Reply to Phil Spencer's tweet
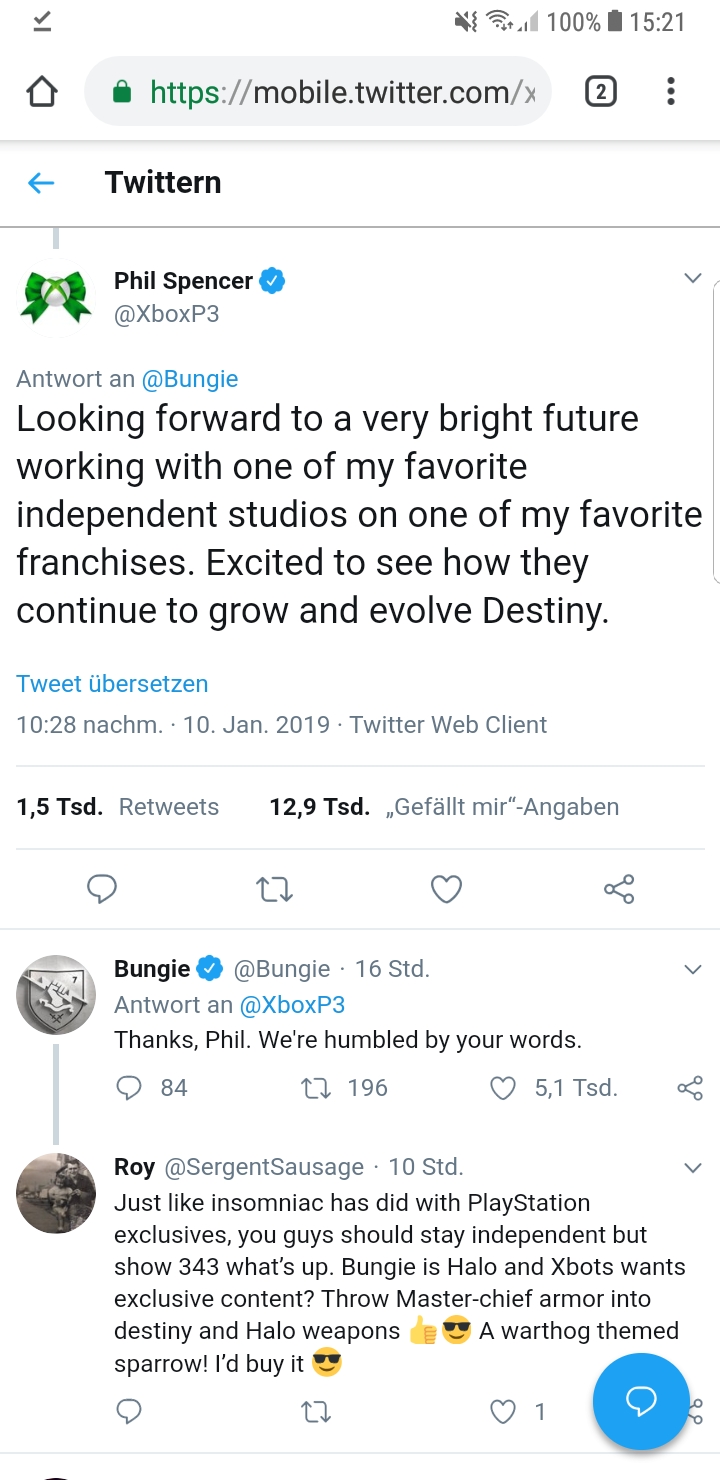 pyautogui.click(x=101, y=889)
